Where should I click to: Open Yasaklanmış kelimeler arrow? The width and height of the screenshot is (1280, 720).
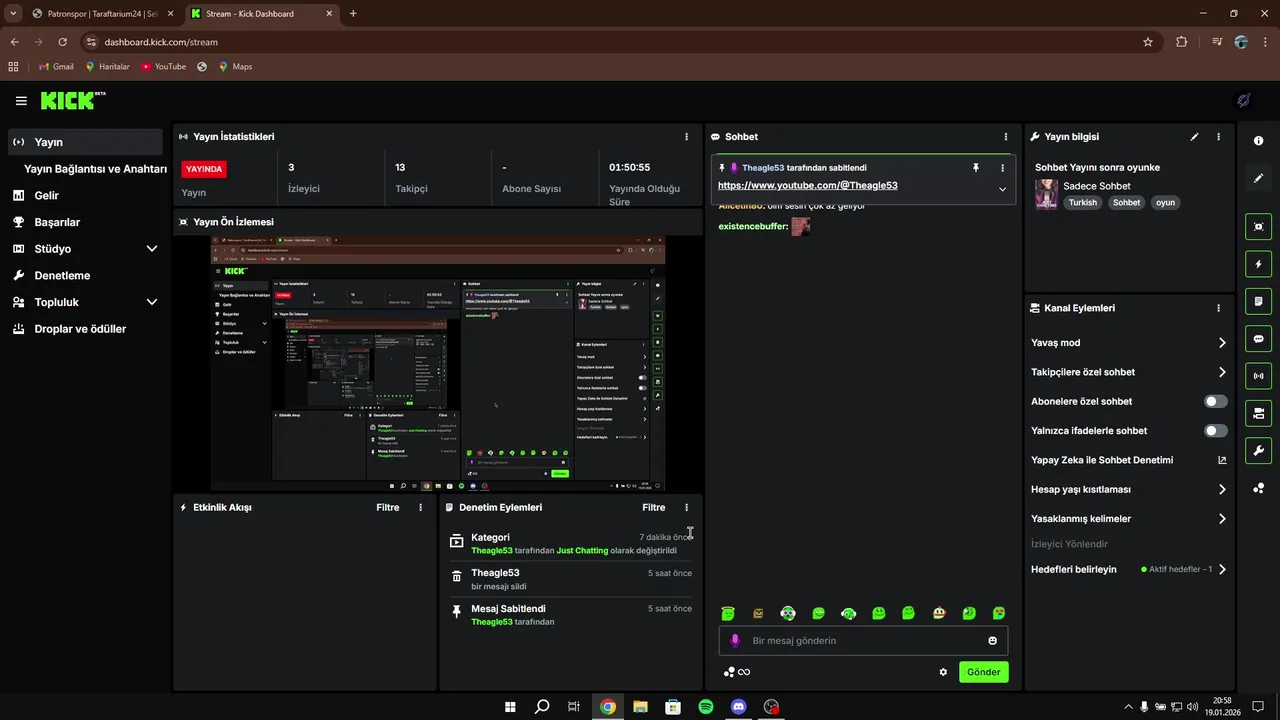tap(1222, 519)
